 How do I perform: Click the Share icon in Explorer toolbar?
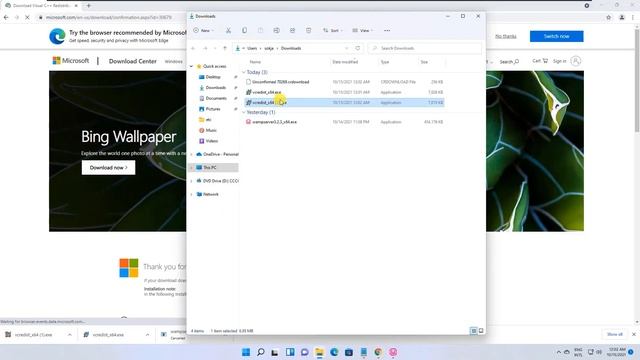point(292,31)
